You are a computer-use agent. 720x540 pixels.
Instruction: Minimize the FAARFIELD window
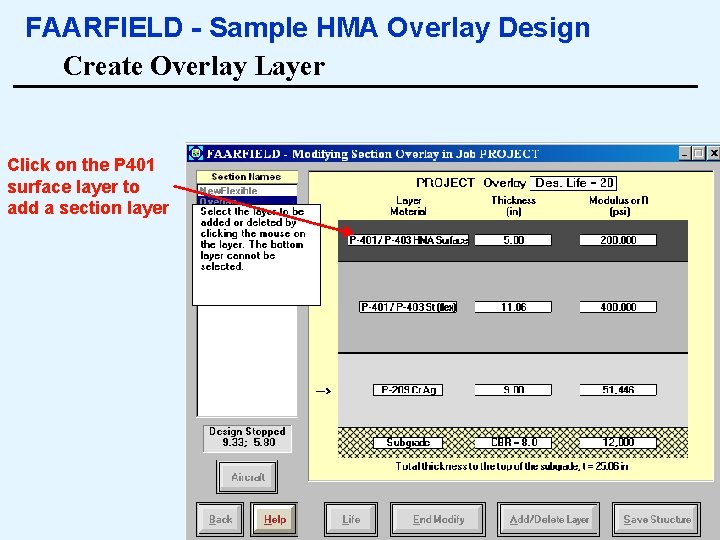coord(685,153)
